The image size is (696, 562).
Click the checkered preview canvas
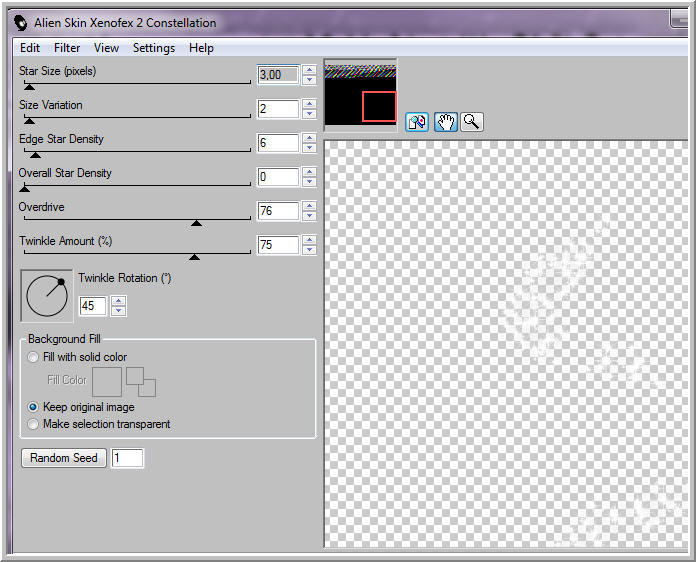coord(506,344)
